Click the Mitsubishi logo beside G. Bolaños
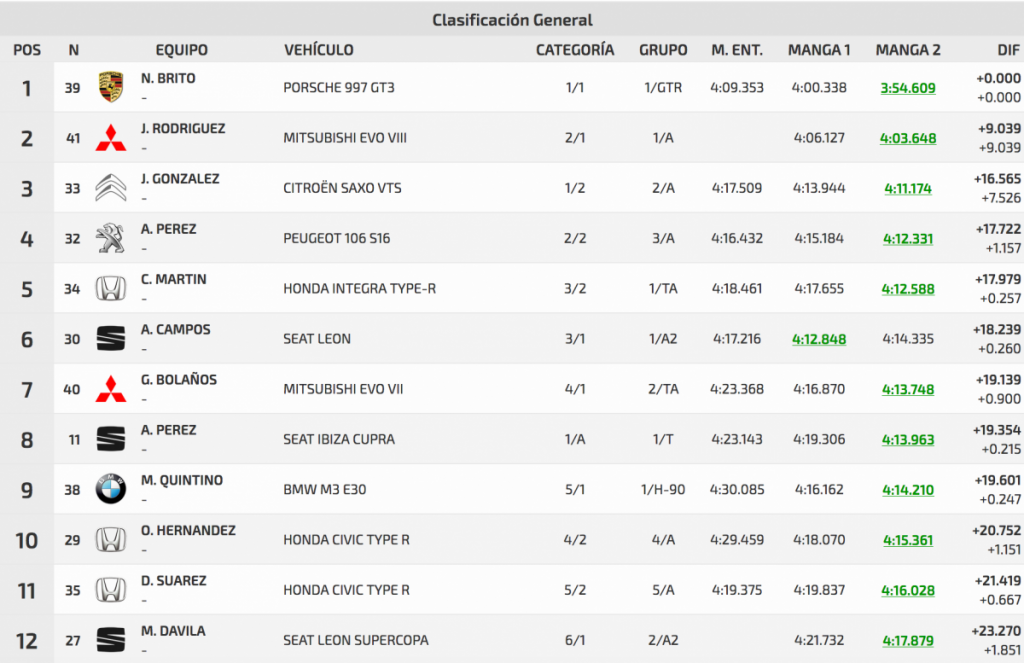This screenshot has height=663, width=1024. (x=110, y=389)
